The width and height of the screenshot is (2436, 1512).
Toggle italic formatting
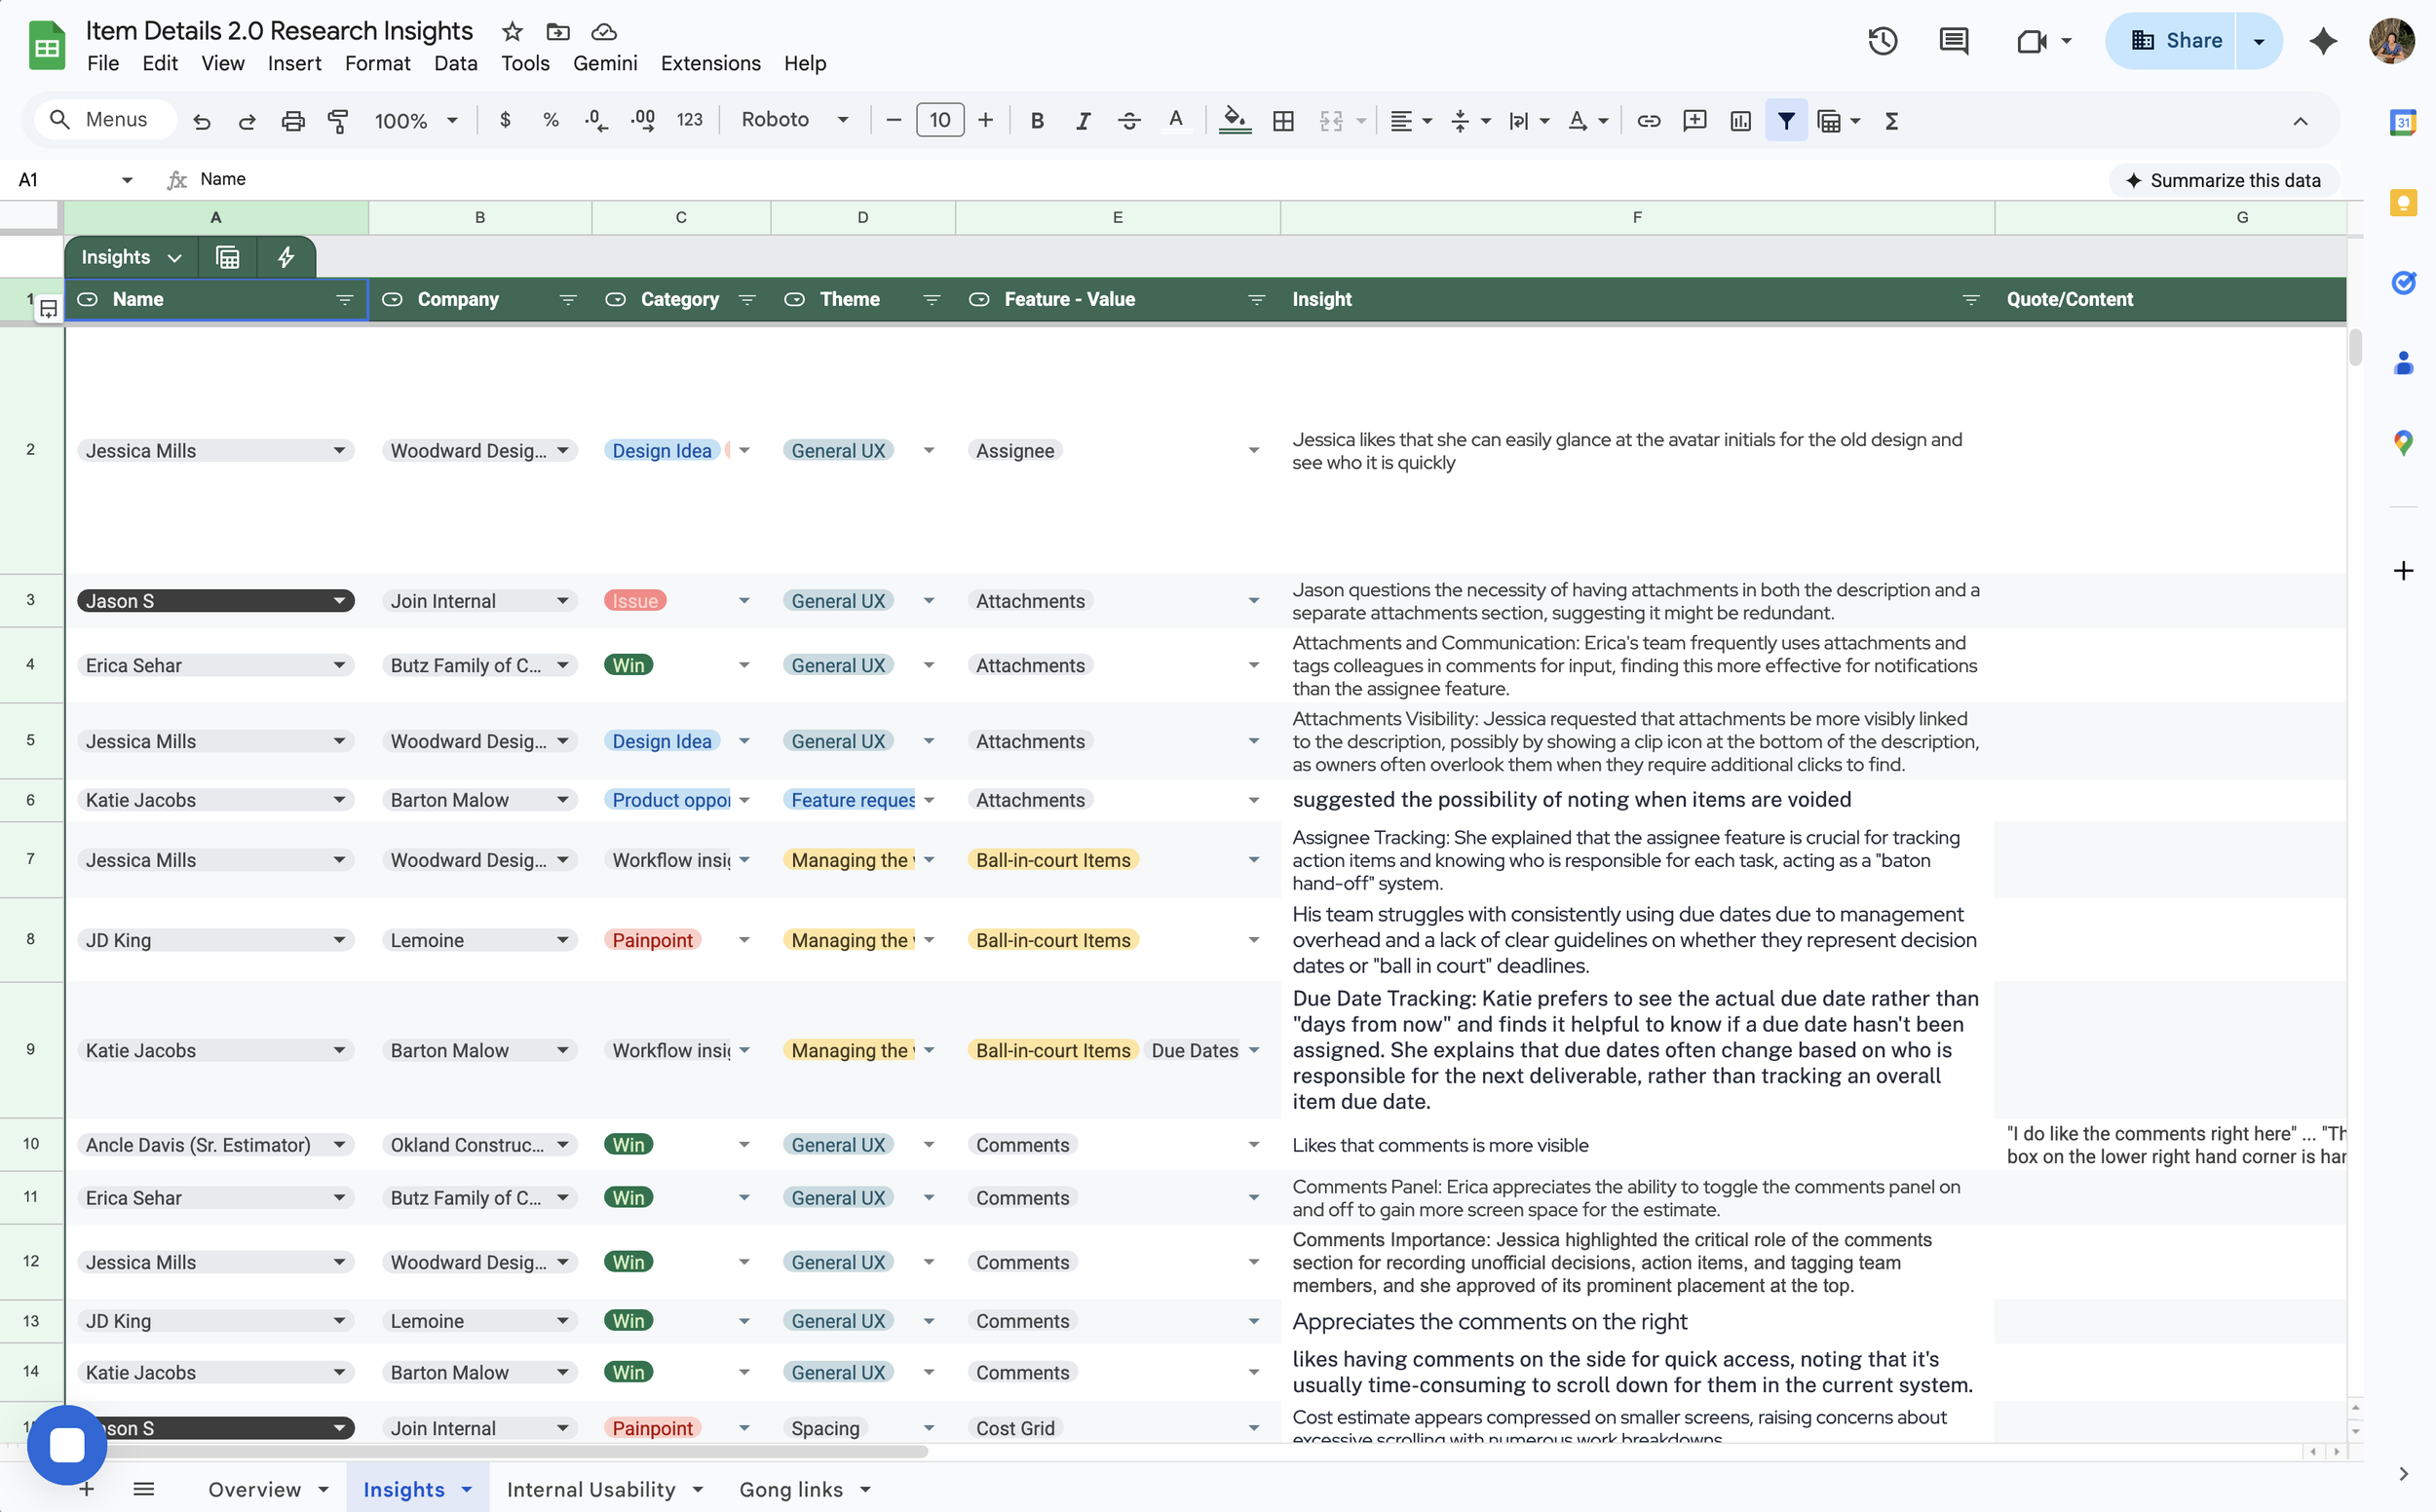(x=1083, y=121)
